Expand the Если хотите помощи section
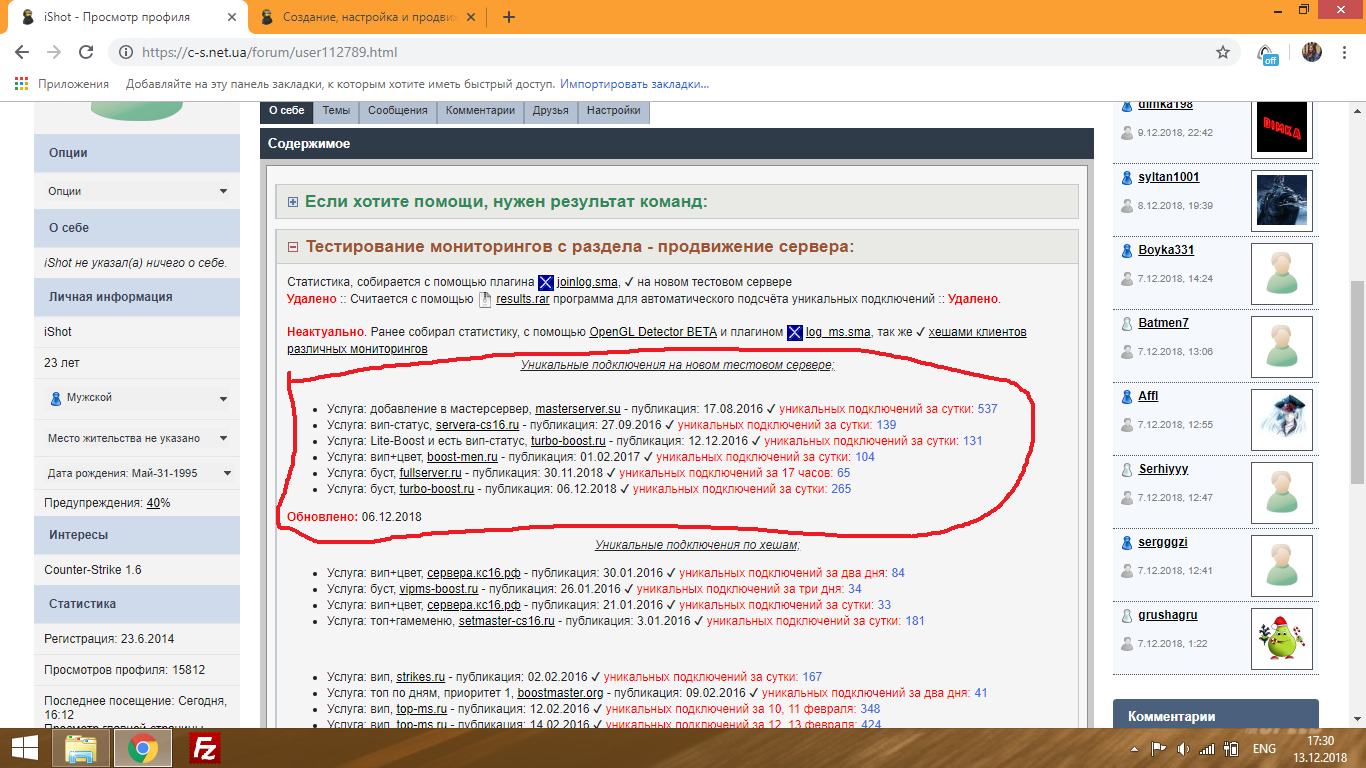 click(x=294, y=202)
